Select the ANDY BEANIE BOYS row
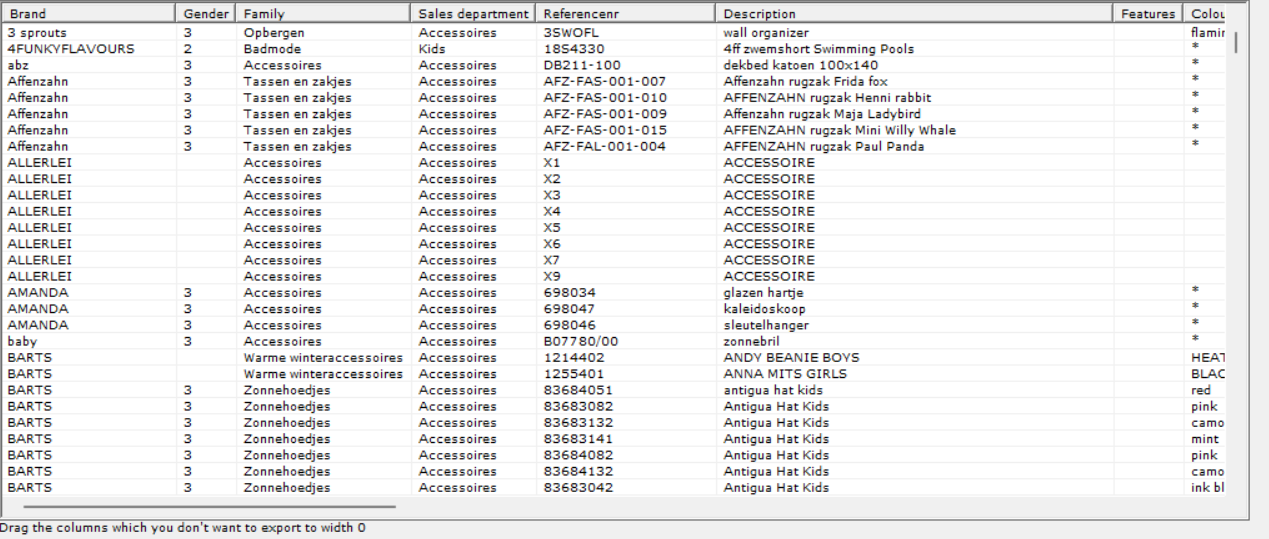 point(615,357)
